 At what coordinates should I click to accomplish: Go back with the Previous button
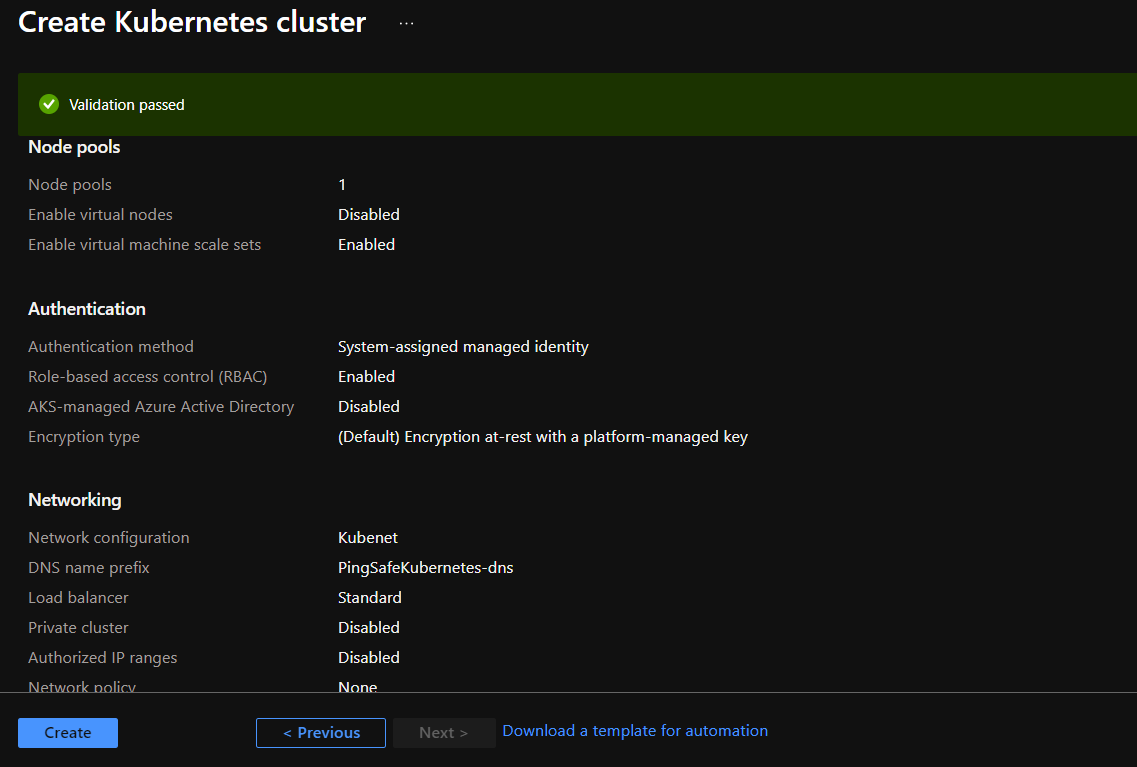coord(321,733)
